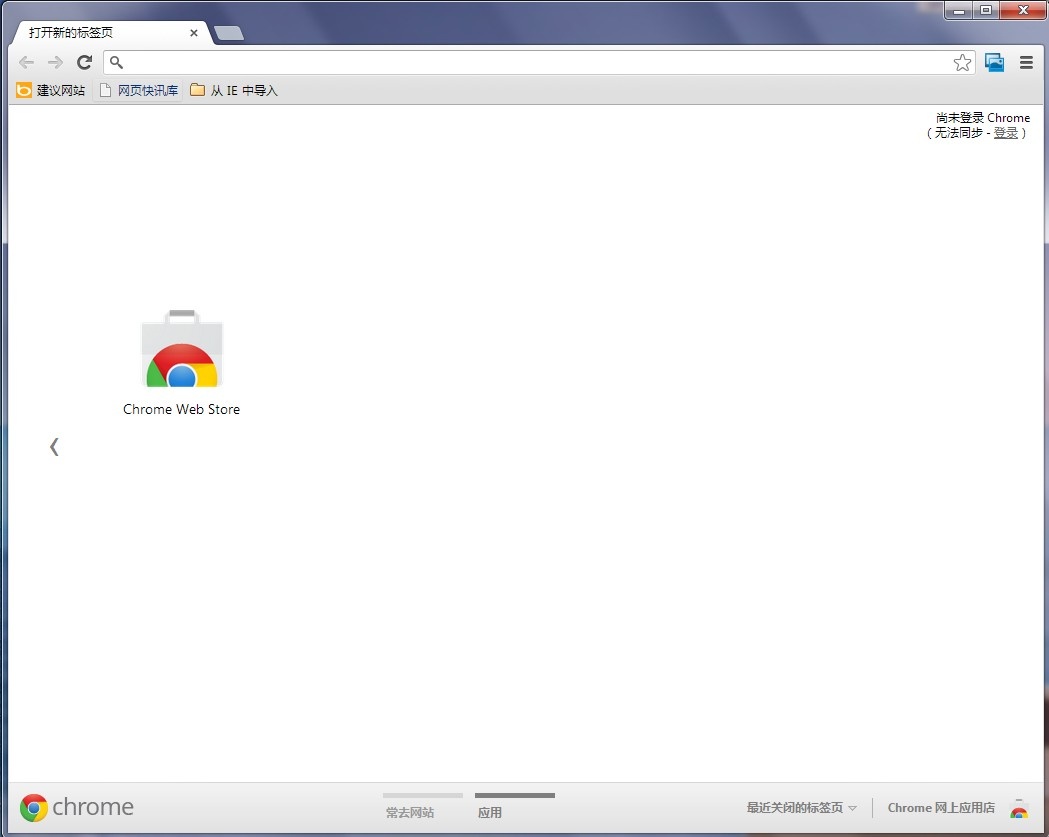The image size is (1049, 837).
Task: Open the Chrome 网上应用店 link
Action: coord(941,808)
